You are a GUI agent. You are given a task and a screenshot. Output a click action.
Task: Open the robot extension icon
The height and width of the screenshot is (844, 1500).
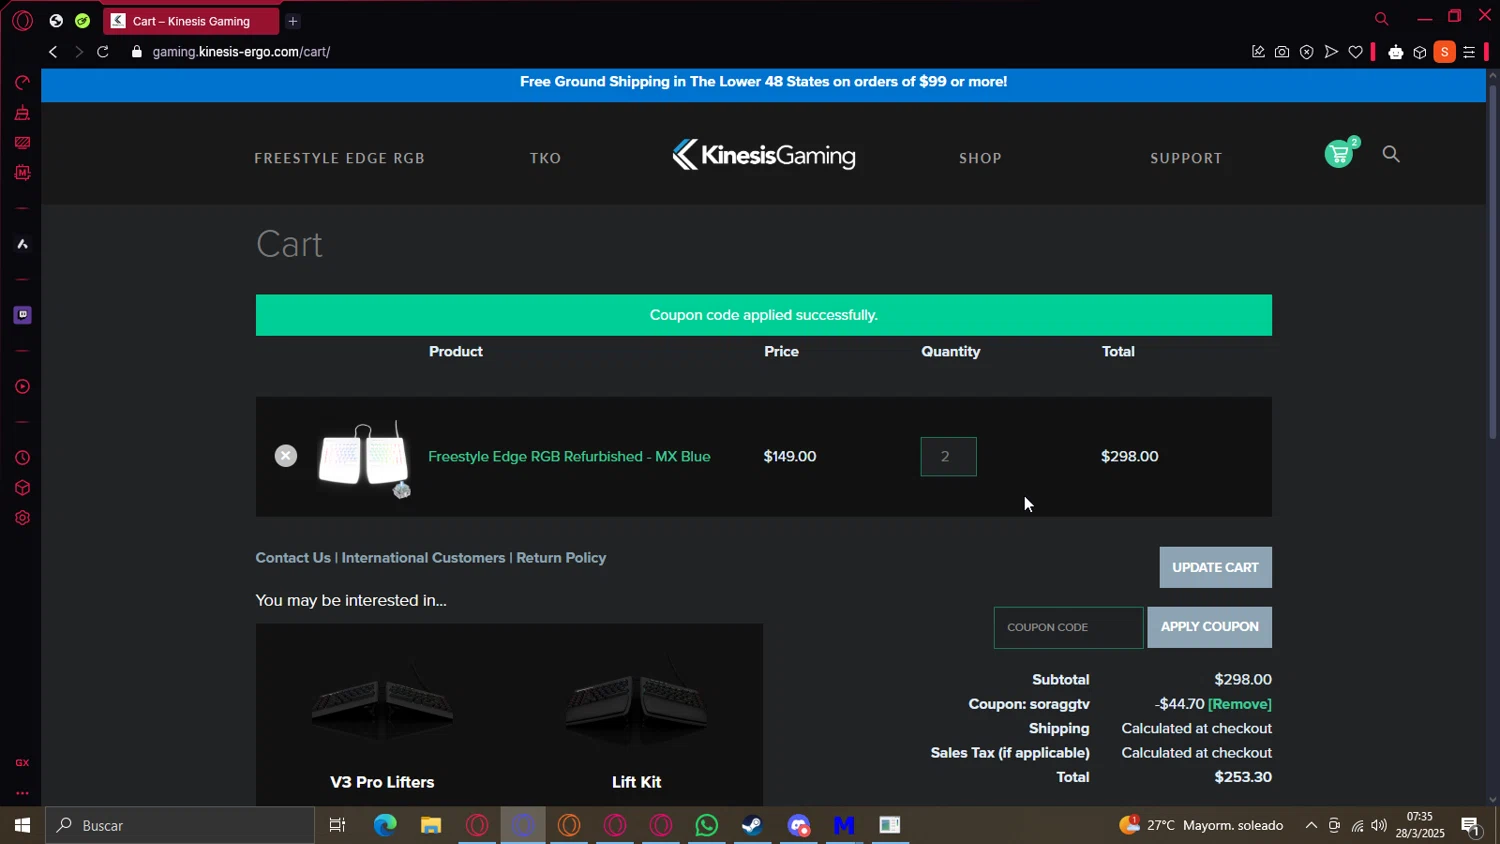tap(1395, 52)
